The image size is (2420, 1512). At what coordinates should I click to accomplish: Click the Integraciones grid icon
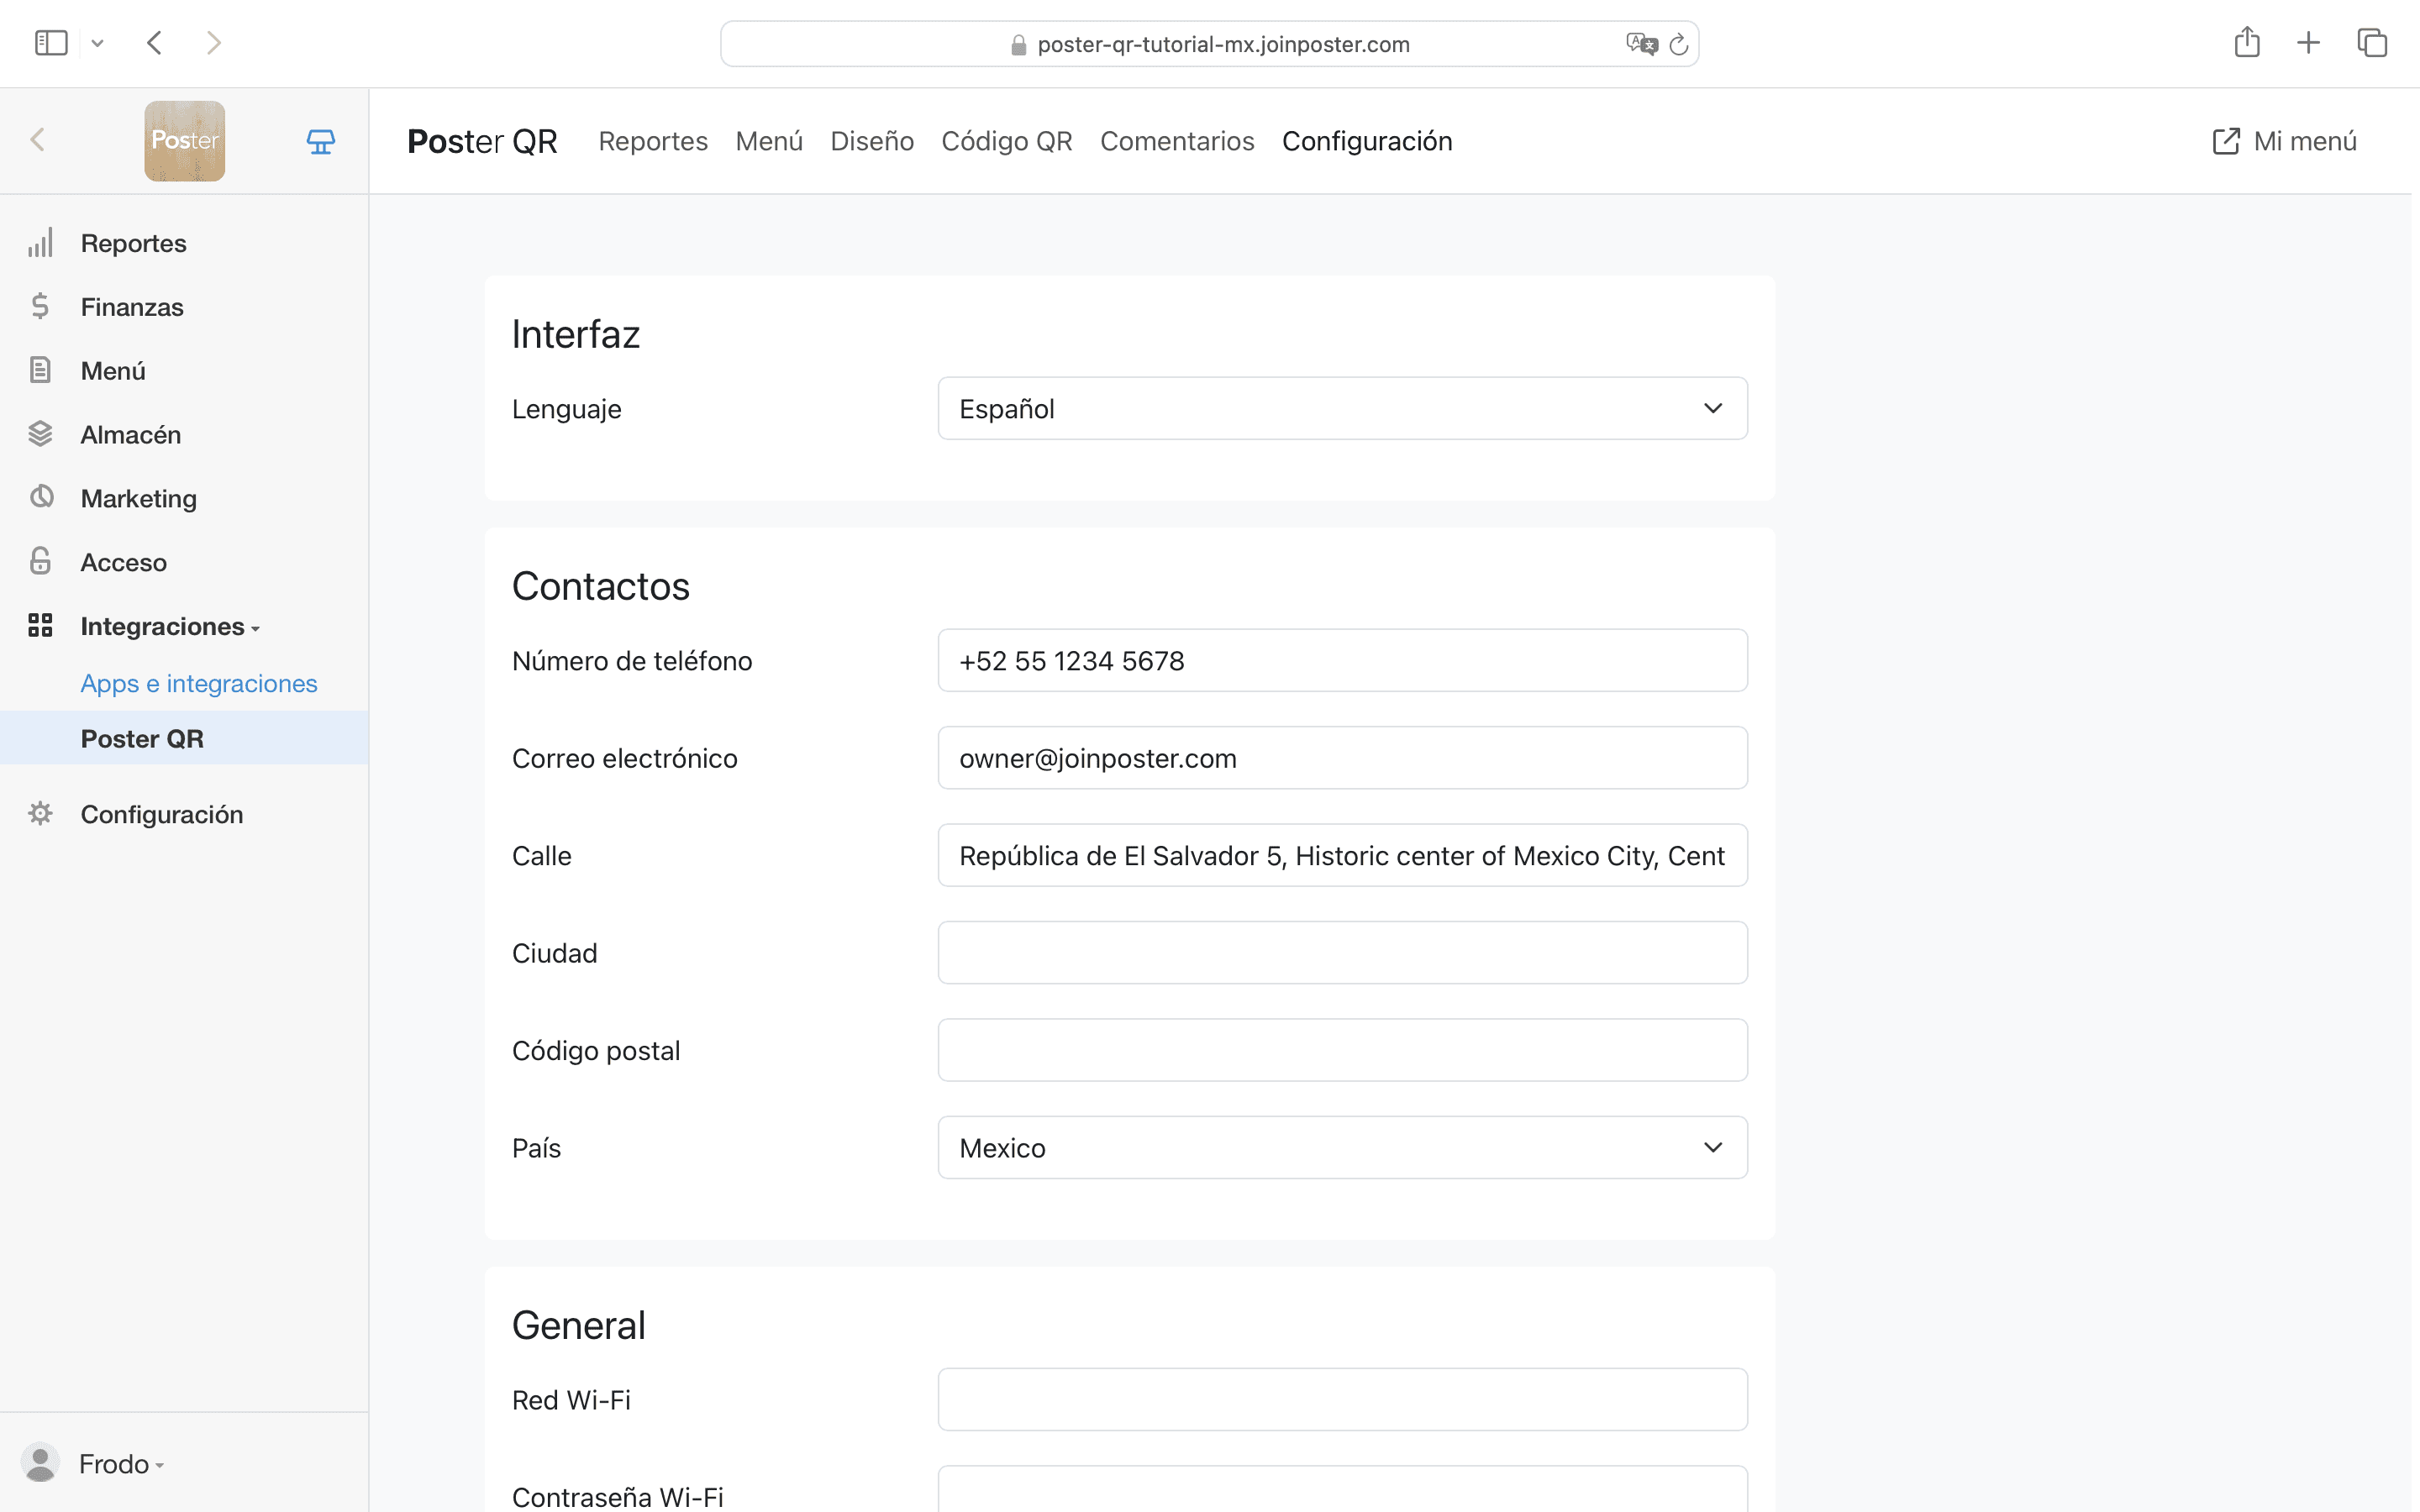coord(40,626)
